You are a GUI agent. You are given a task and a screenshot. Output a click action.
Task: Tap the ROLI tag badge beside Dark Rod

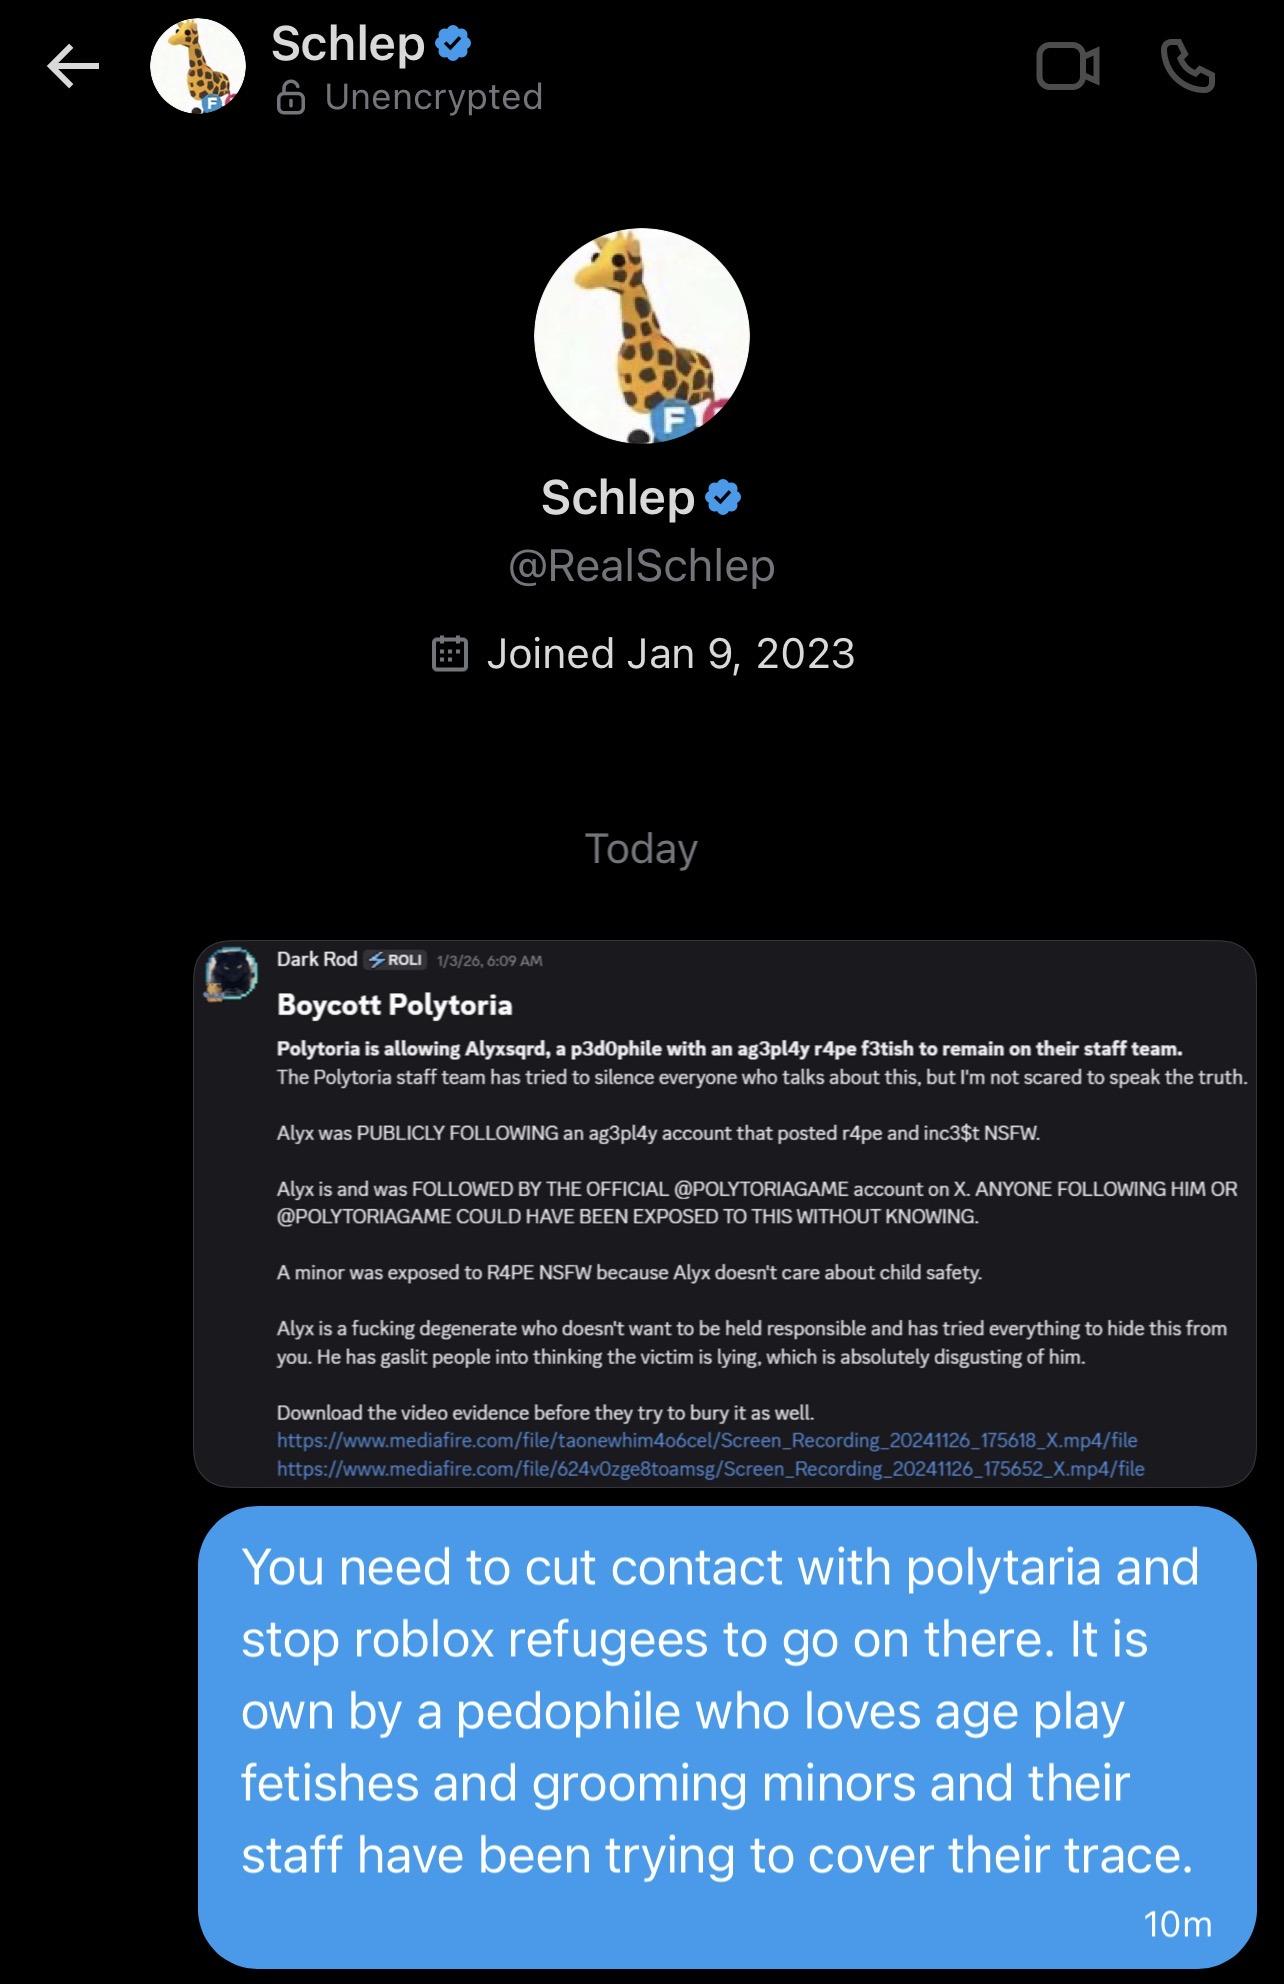(x=396, y=960)
